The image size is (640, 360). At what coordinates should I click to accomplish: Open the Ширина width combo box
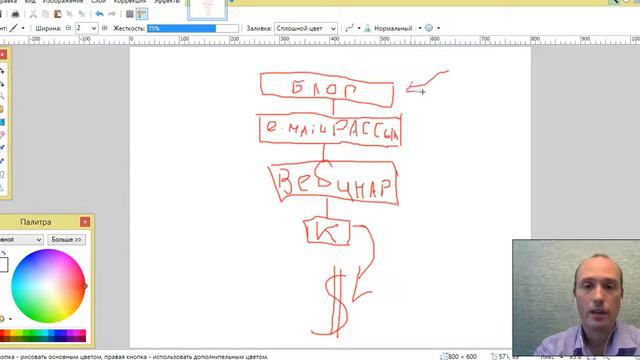86,28
